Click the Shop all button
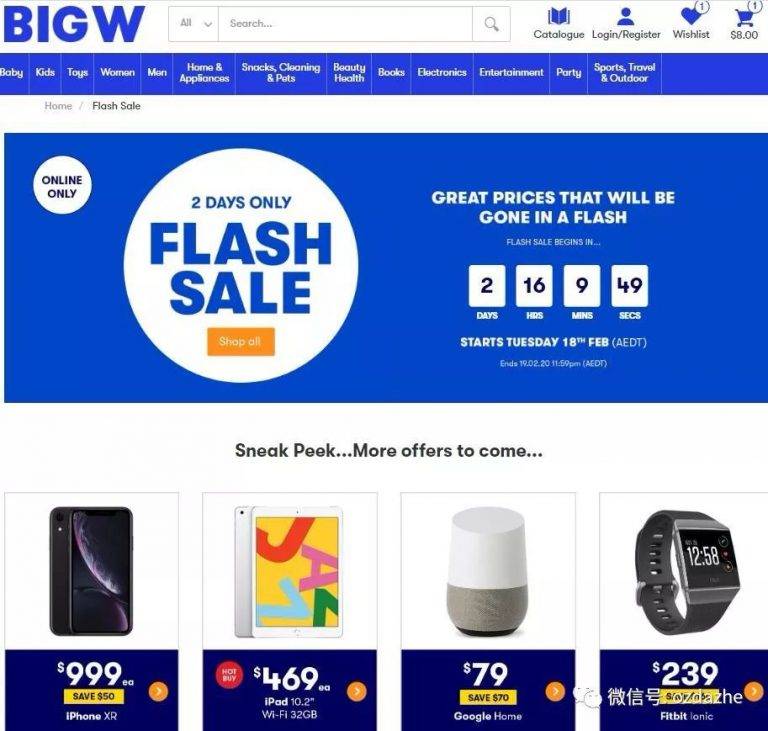Screen dimensions: 768x731 [x=240, y=341]
